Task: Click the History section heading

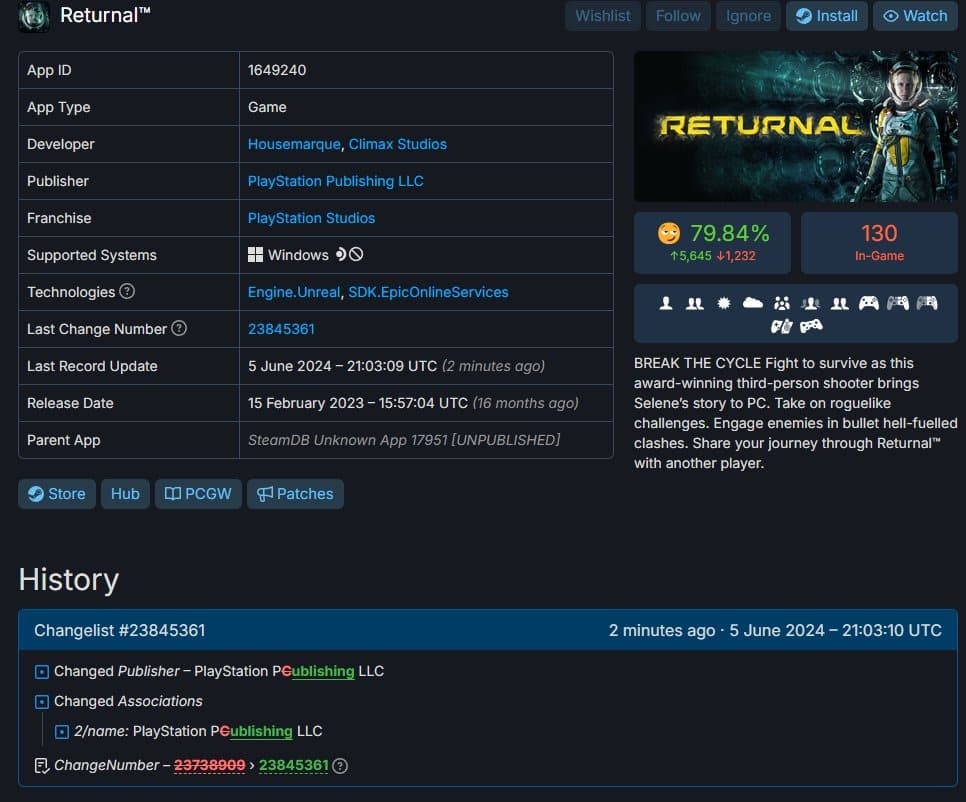Action: (x=68, y=580)
